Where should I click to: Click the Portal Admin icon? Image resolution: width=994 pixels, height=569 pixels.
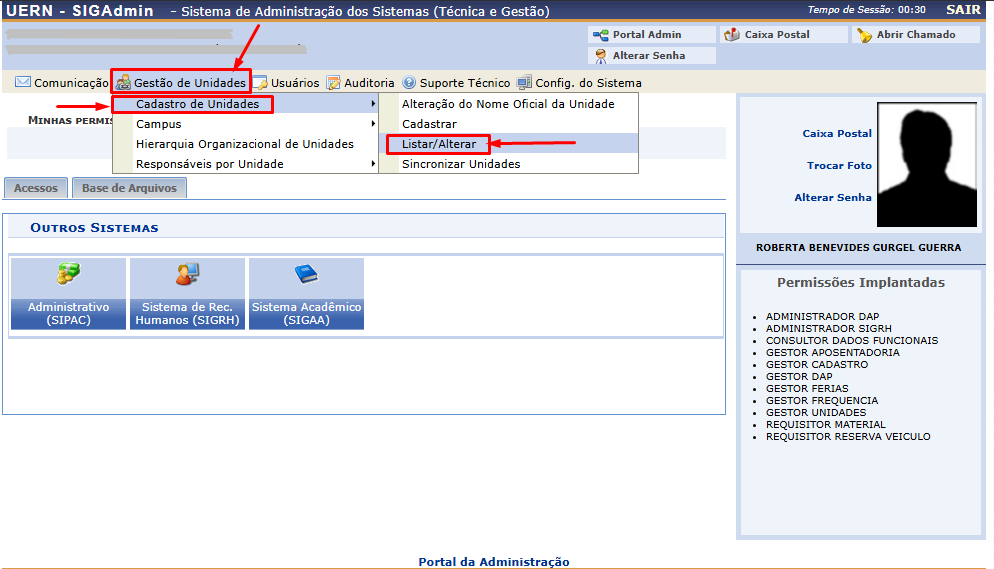point(601,35)
